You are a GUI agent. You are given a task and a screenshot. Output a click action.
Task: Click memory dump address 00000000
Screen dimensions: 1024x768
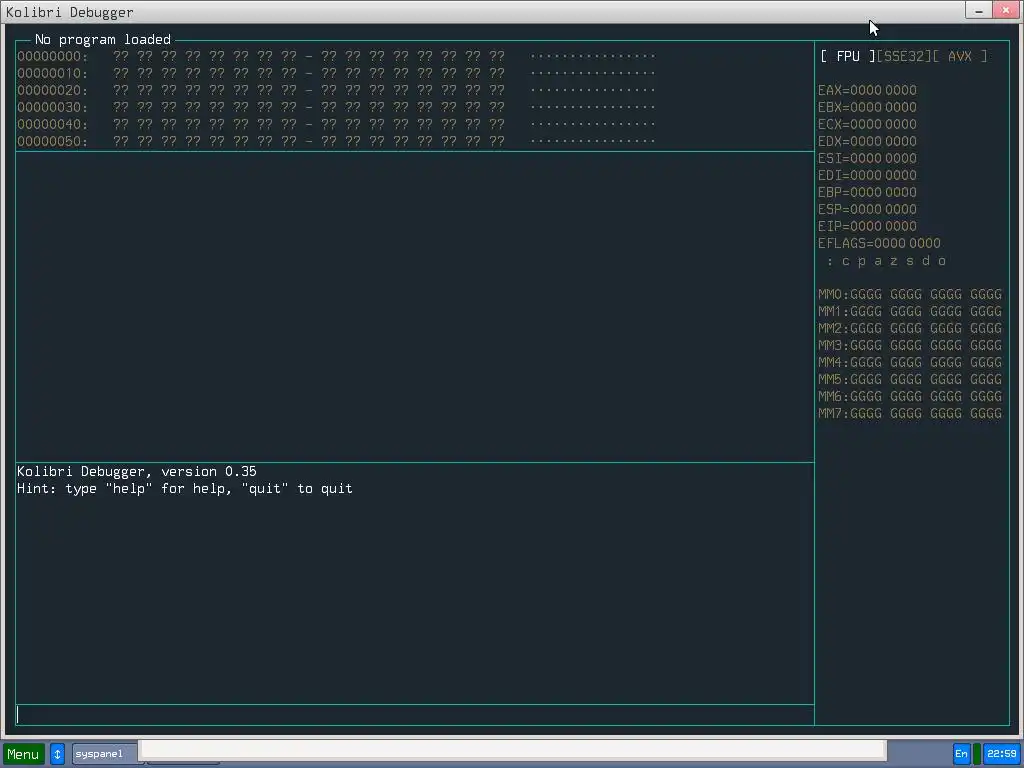click(x=52, y=56)
